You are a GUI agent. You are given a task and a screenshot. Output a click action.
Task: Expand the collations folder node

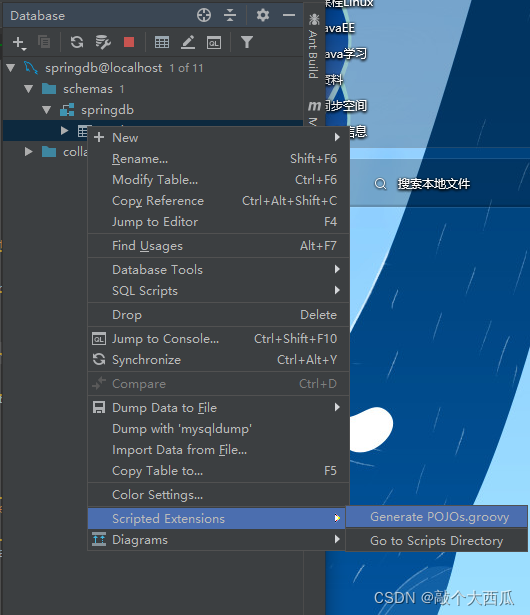pos(29,151)
